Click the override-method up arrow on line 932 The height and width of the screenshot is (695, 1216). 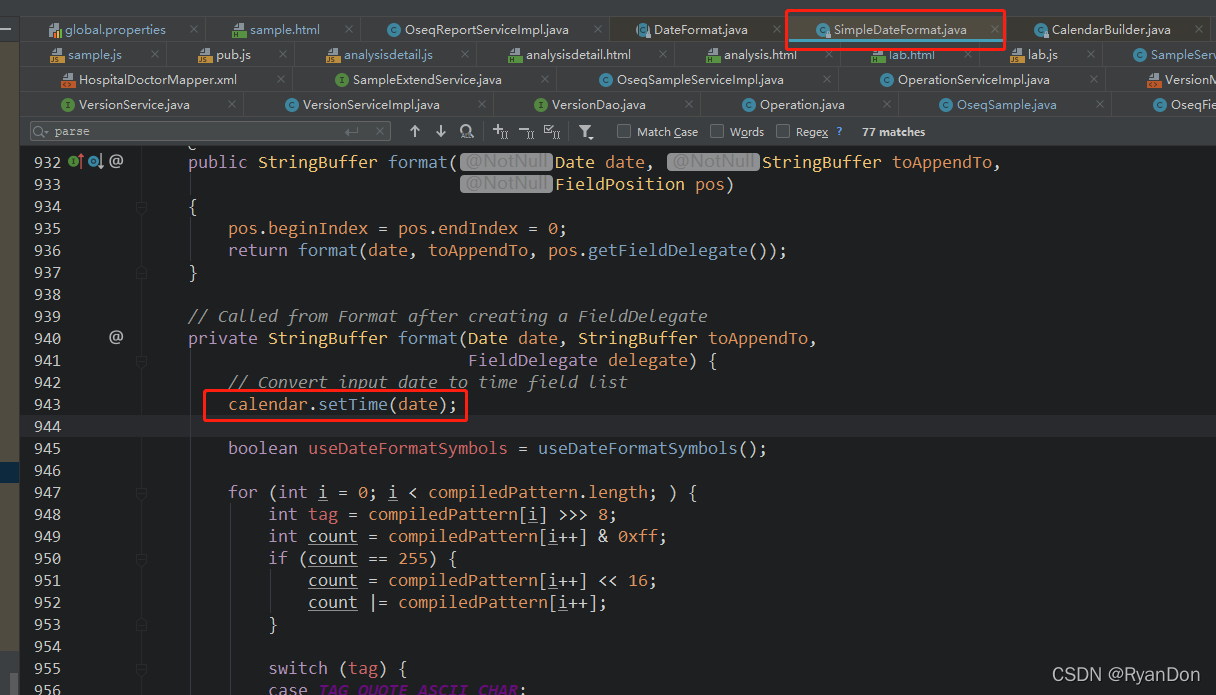(x=83, y=161)
